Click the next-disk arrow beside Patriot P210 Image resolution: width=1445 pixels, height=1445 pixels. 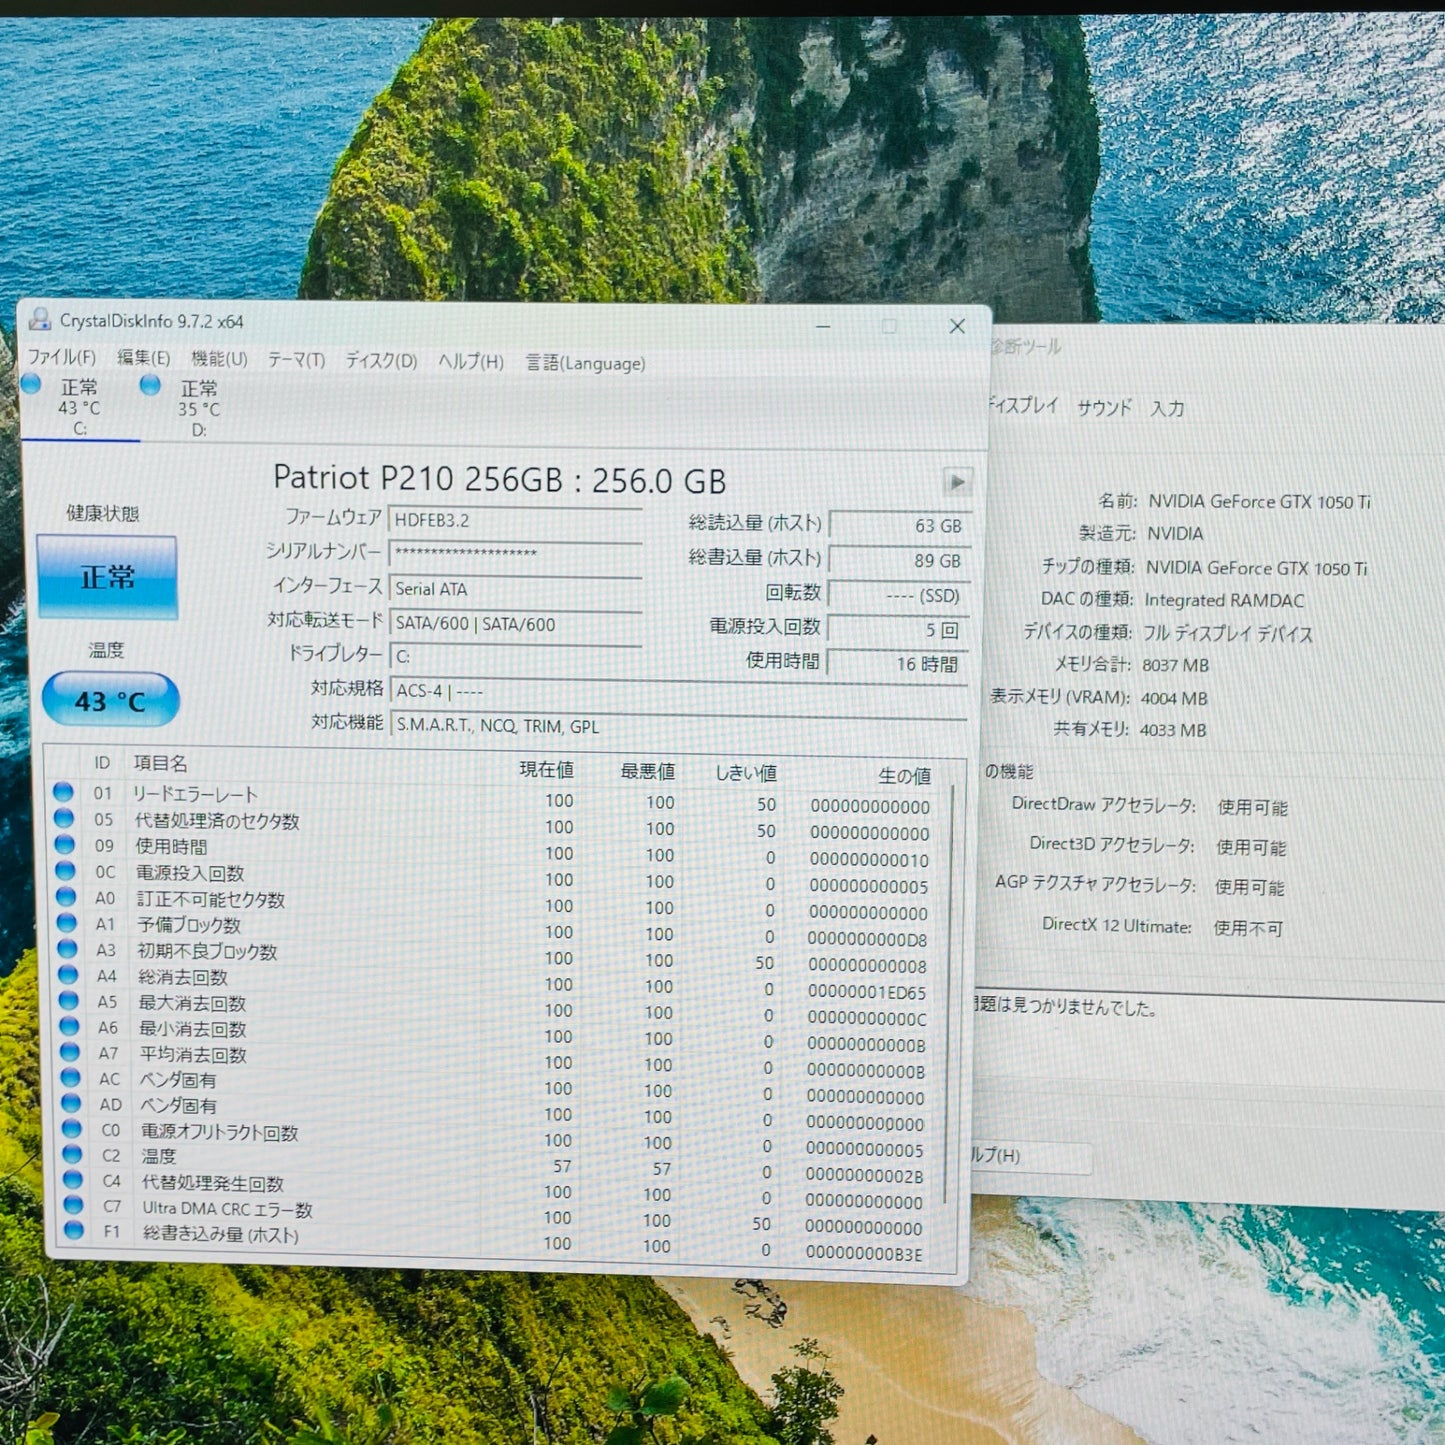[957, 481]
